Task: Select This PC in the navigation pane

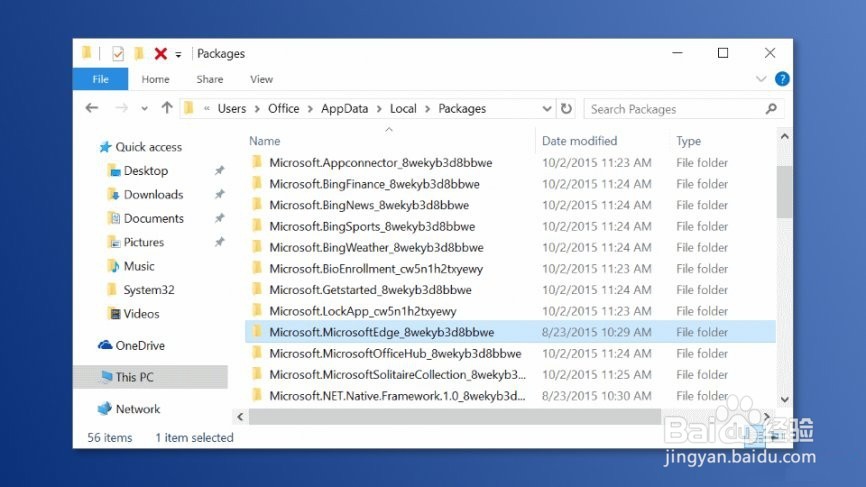Action: (x=150, y=377)
